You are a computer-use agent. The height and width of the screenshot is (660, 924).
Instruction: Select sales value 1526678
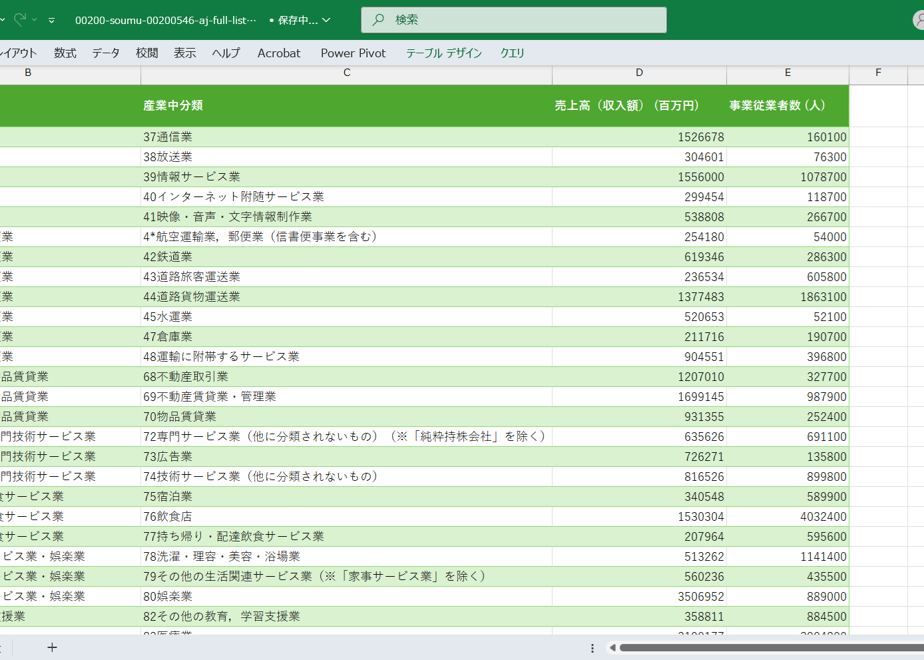point(639,137)
